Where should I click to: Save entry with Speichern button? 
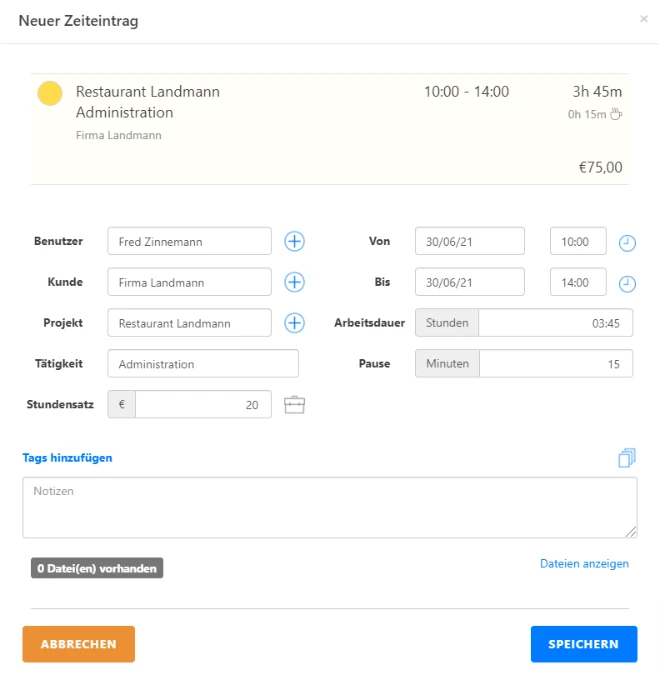[584, 644]
